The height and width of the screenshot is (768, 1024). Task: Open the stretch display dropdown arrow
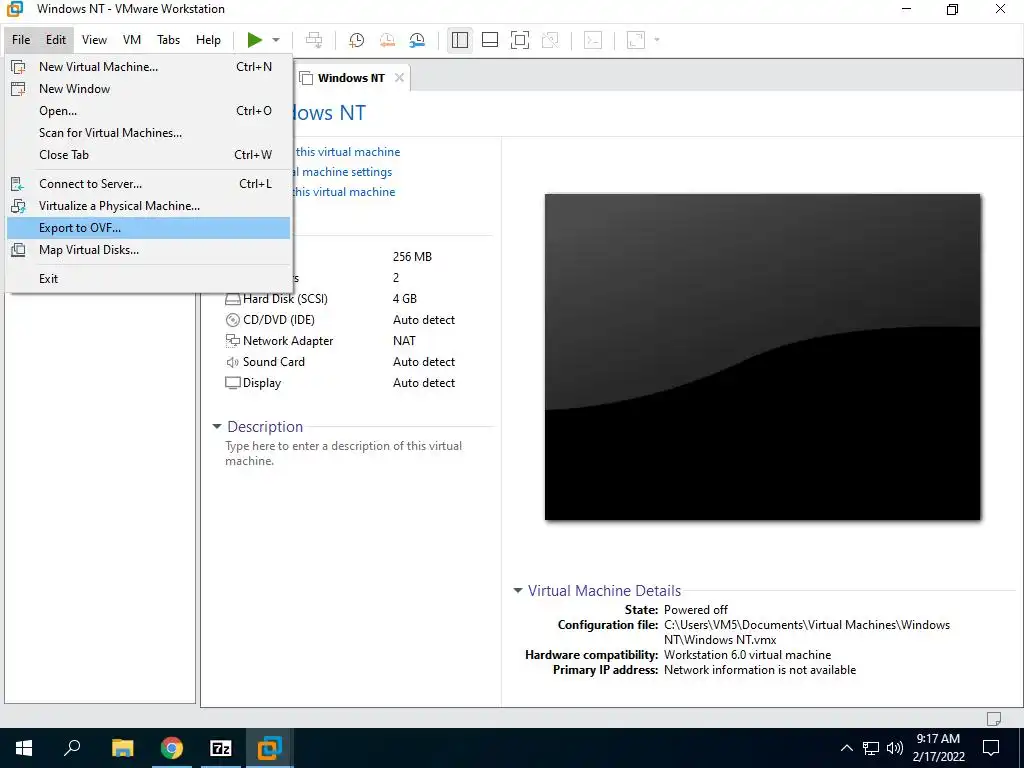(x=657, y=40)
